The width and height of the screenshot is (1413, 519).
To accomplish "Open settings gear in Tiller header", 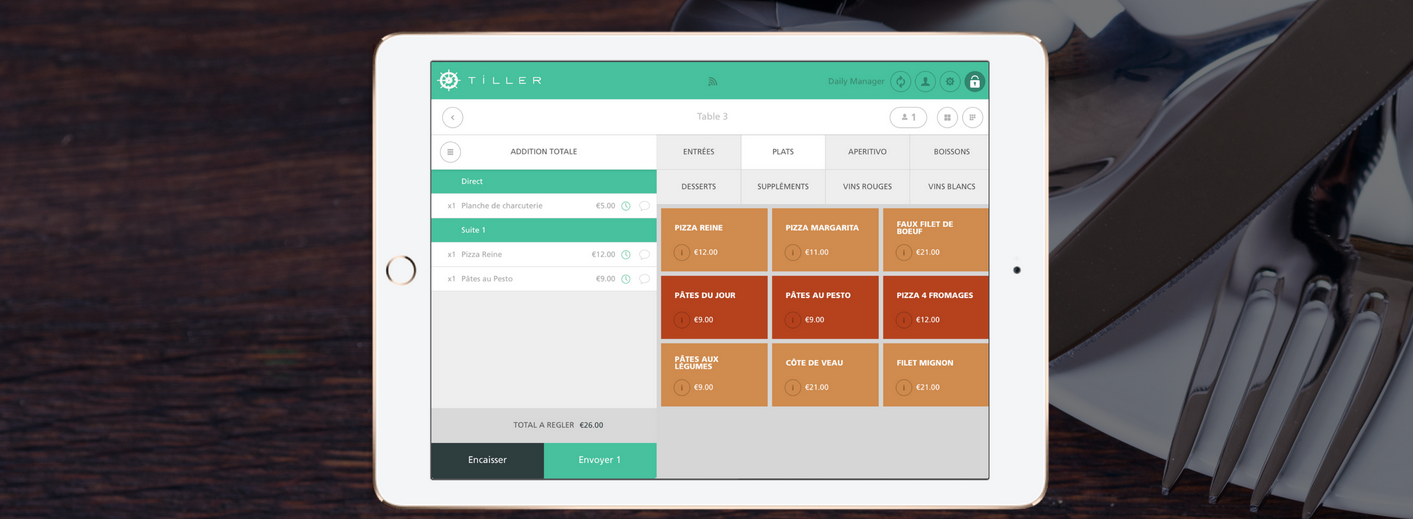I will (950, 81).
